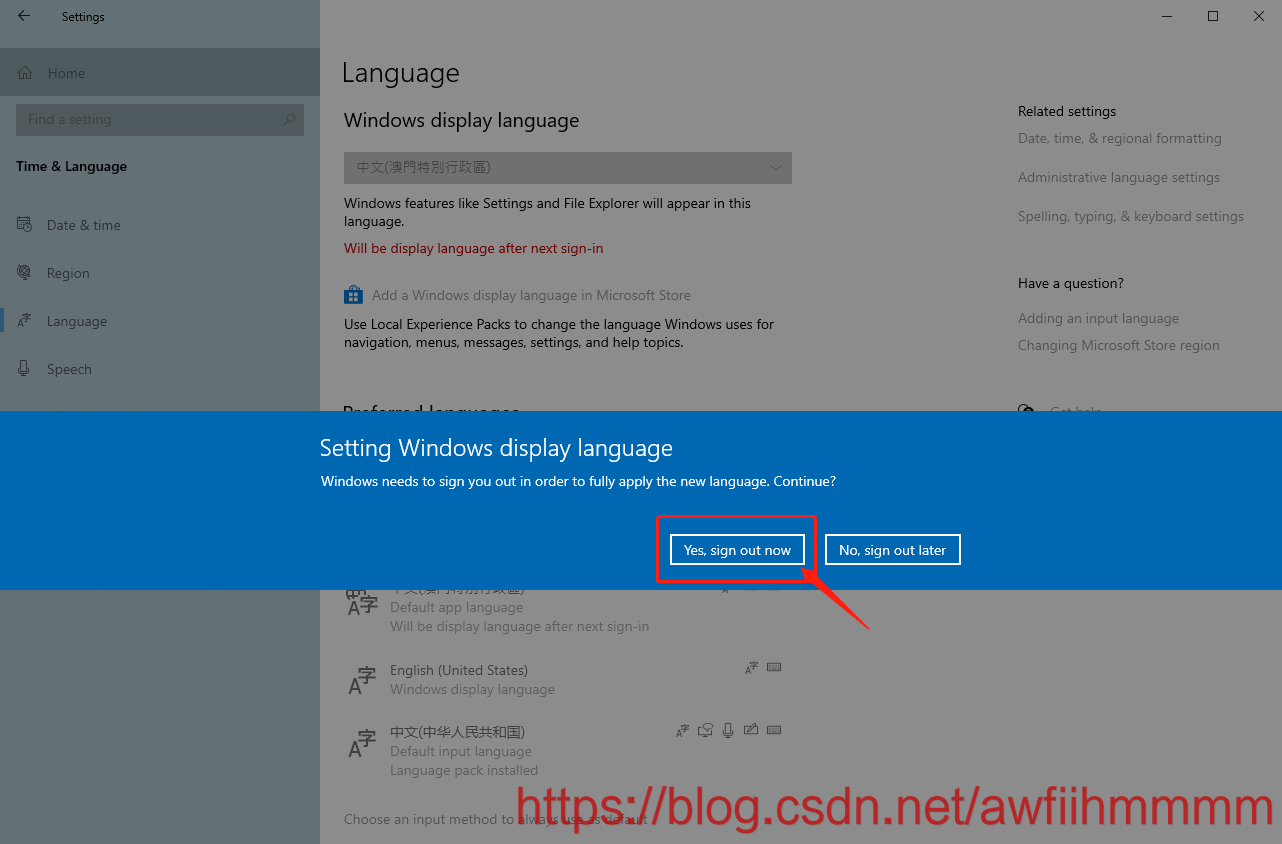Maximize the Settings window
This screenshot has width=1282, height=844.
coord(1213,16)
